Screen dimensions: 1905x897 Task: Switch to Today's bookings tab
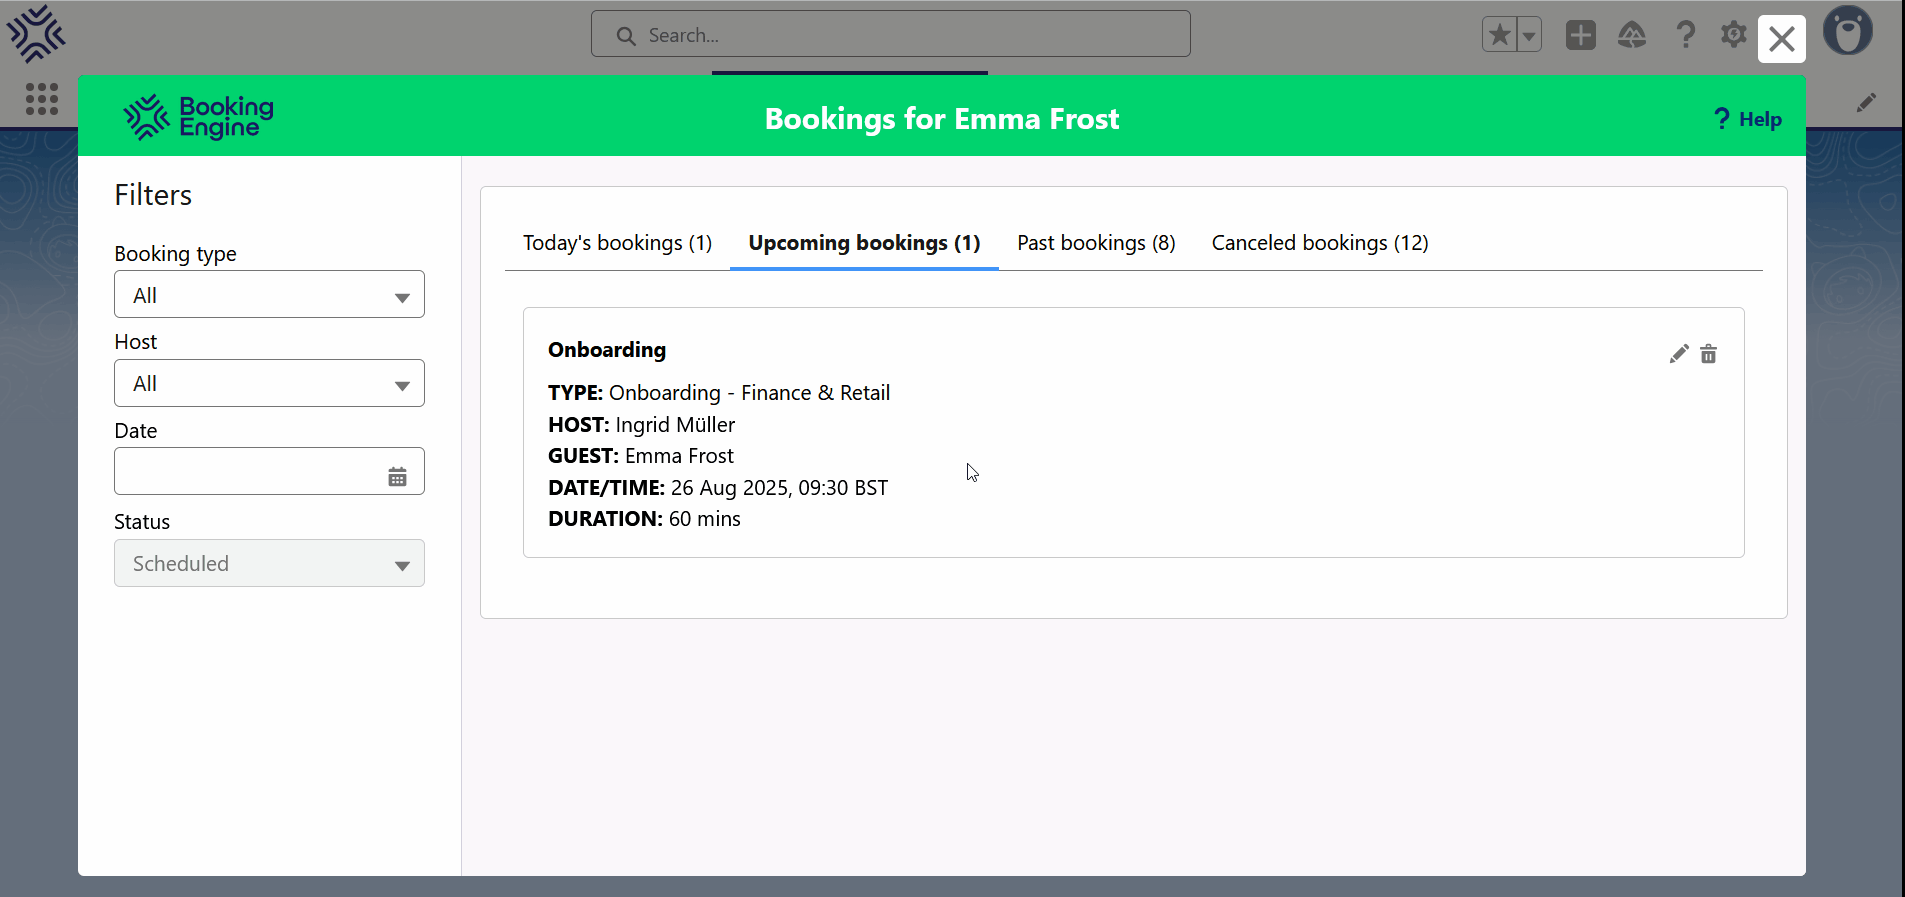[617, 243]
